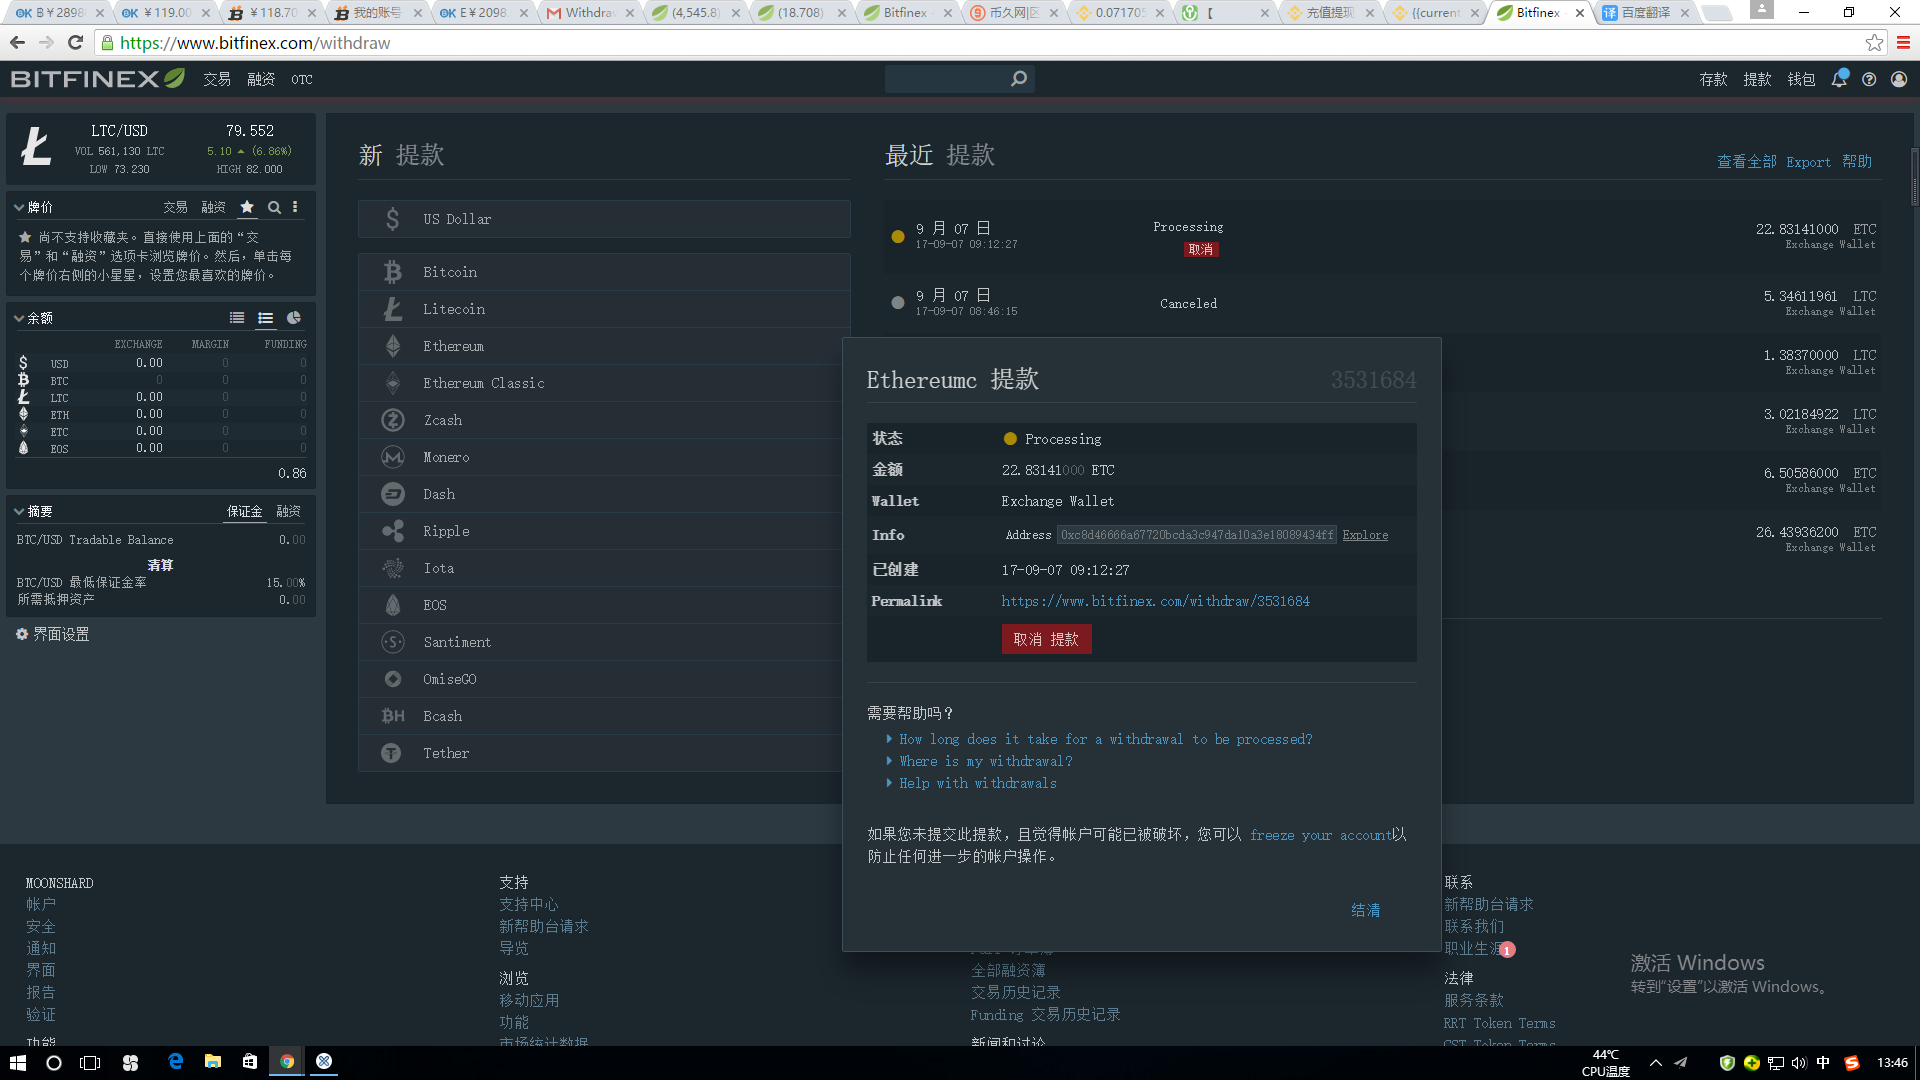Open Chrome from the taskbar

click(287, 1062)
